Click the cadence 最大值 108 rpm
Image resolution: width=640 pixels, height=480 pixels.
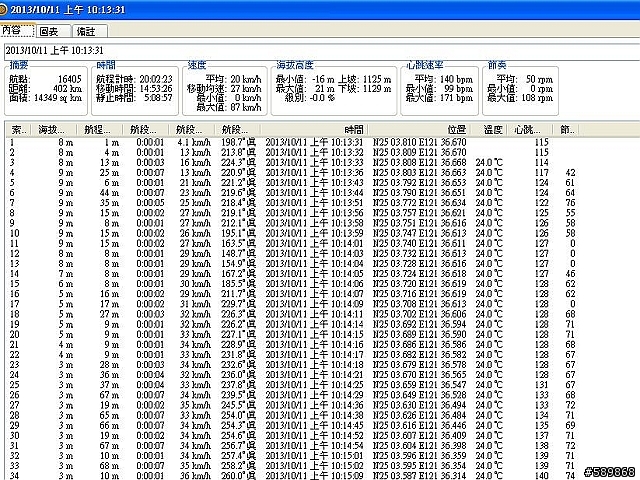click(x=537, y=98)
